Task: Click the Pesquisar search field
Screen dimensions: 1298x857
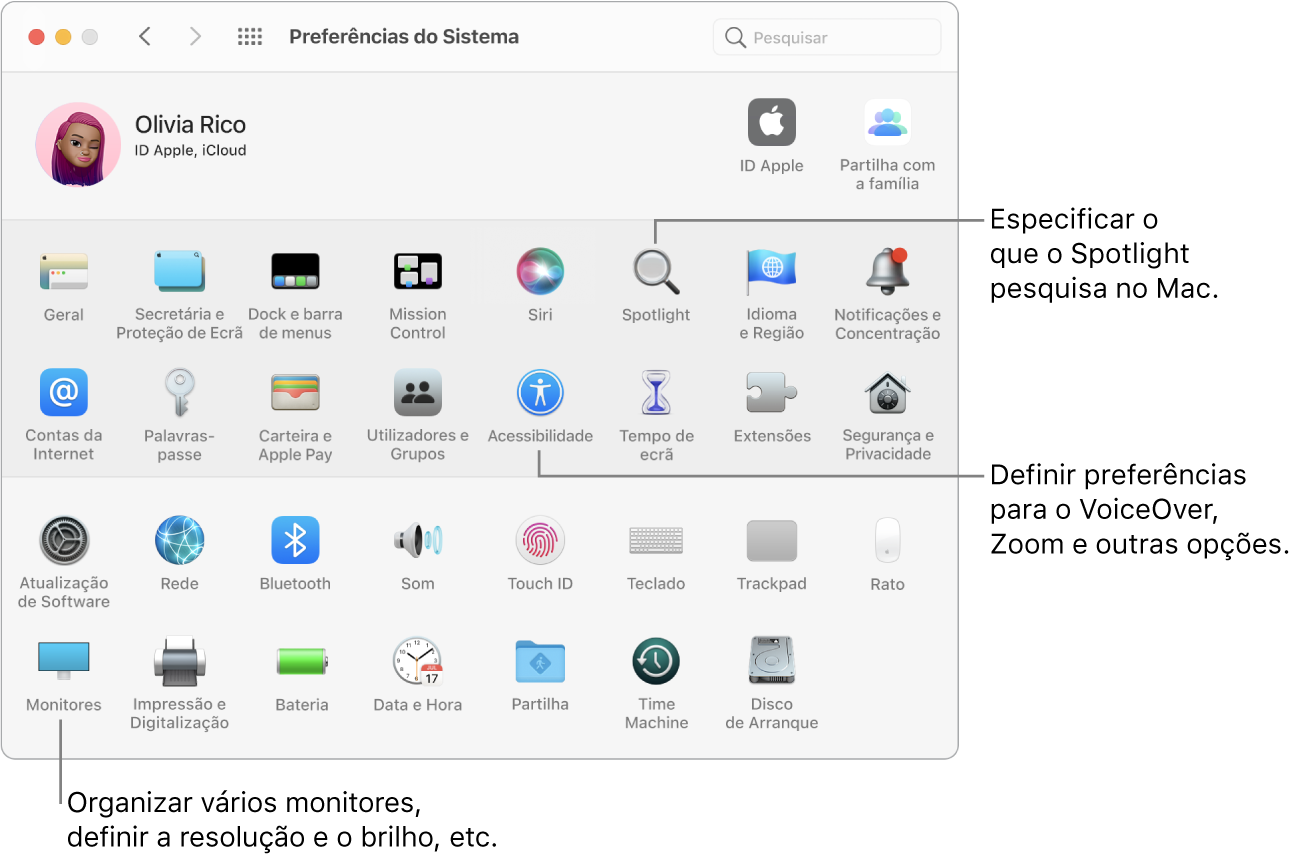Action: pos(827,37)
